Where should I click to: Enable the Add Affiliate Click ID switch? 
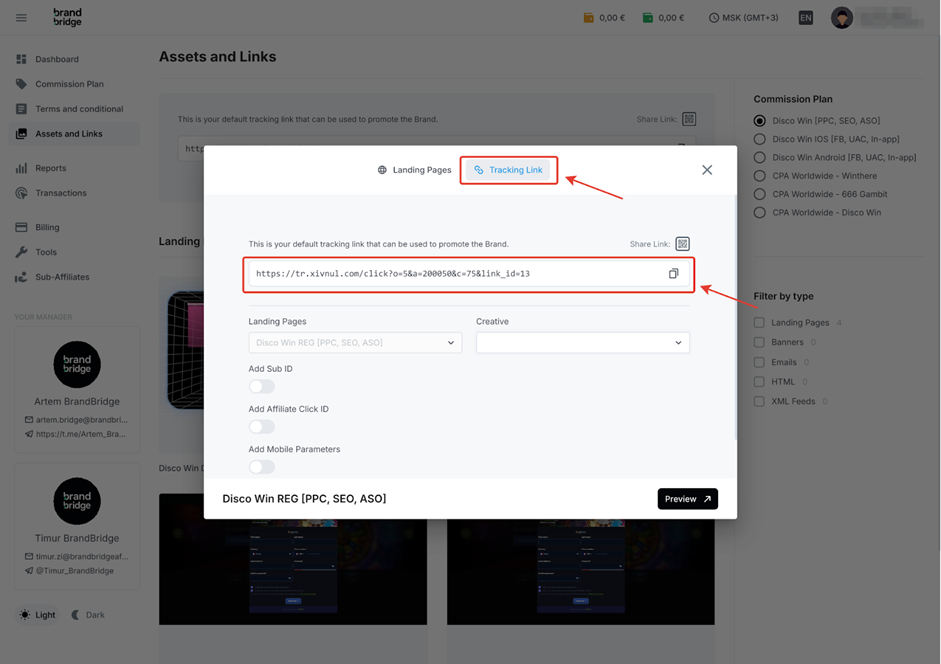point(262,427)
